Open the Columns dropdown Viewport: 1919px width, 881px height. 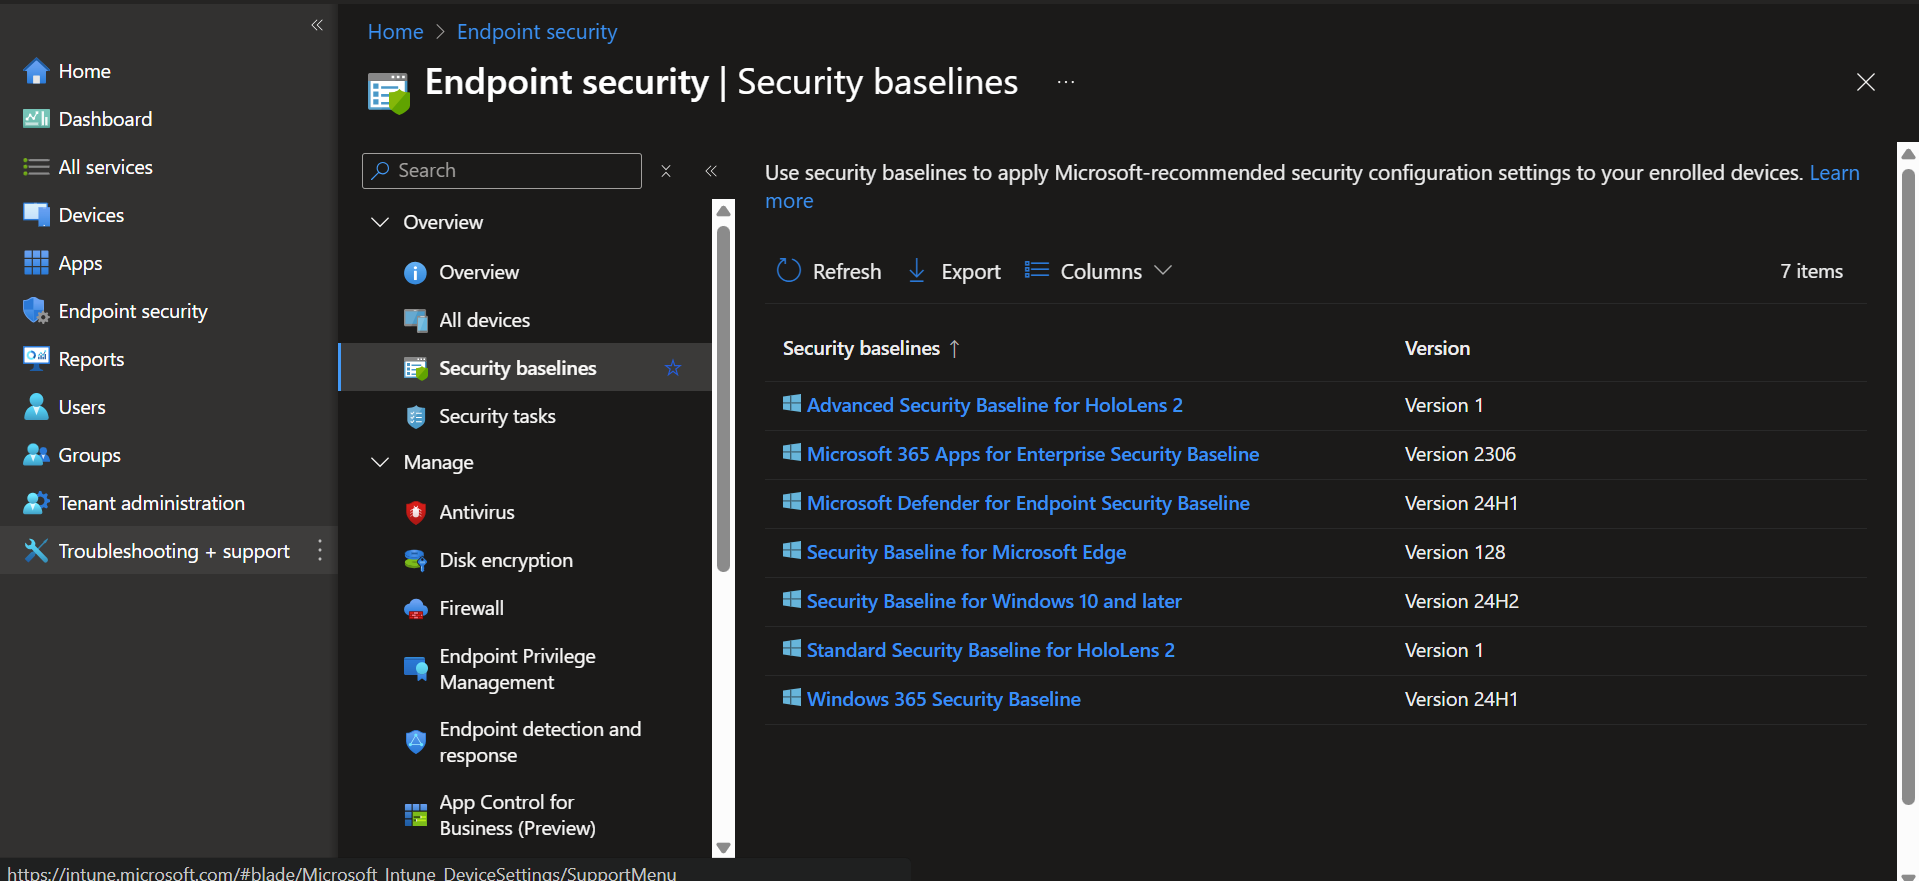(x=1098, y=271)
